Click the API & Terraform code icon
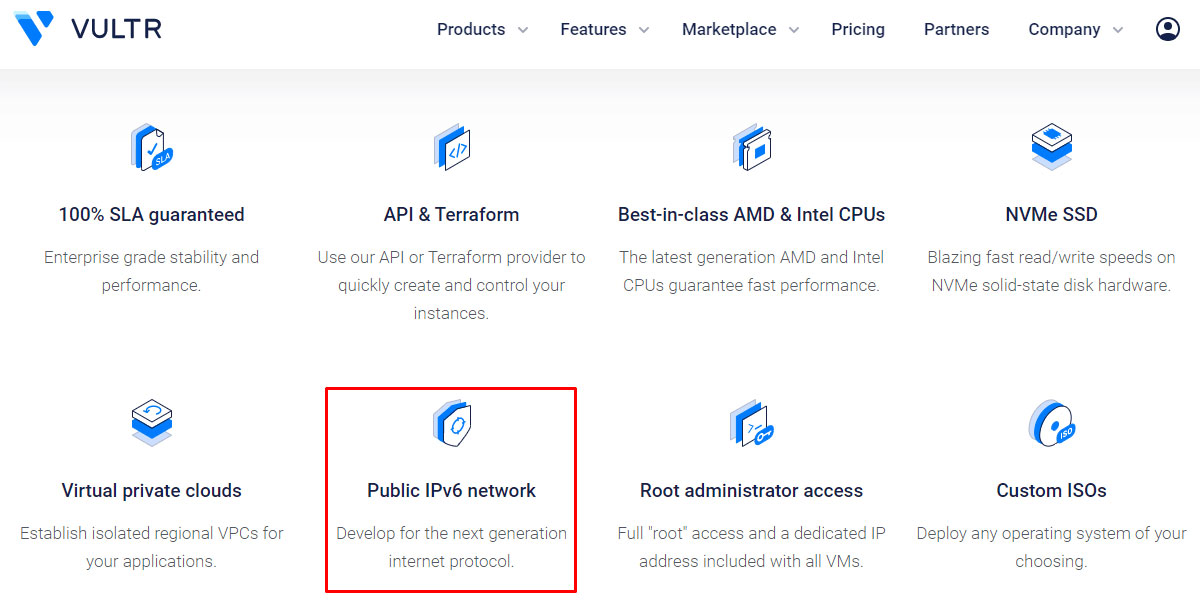Viewport: 1200px width, 616px height. click(452, 147)
